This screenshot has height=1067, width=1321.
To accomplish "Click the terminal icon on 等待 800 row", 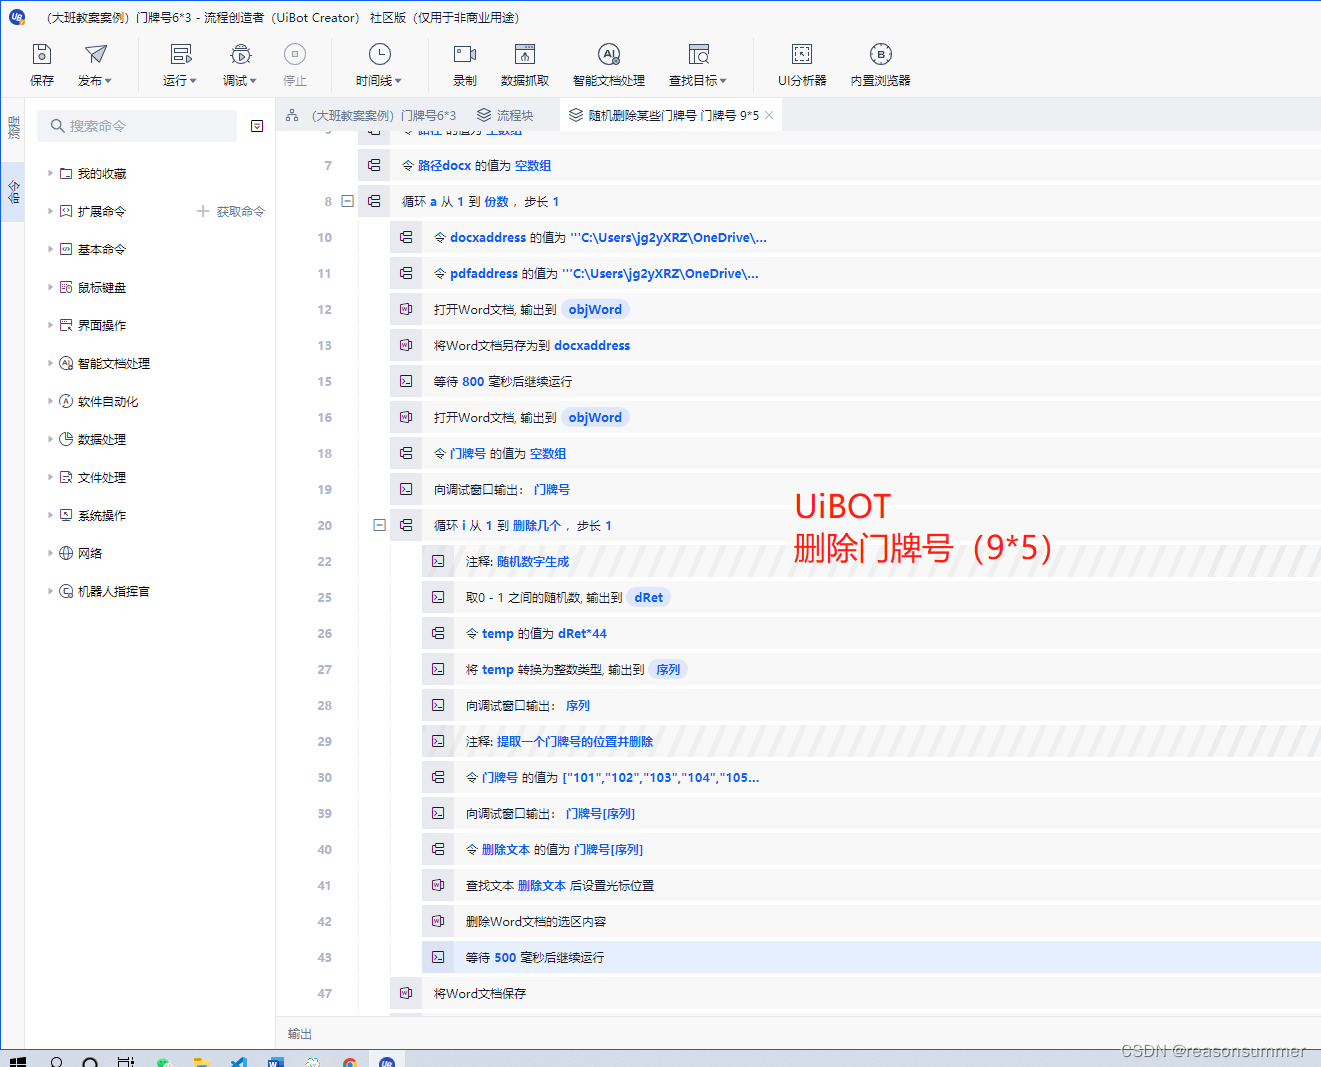I will [406, 382].
